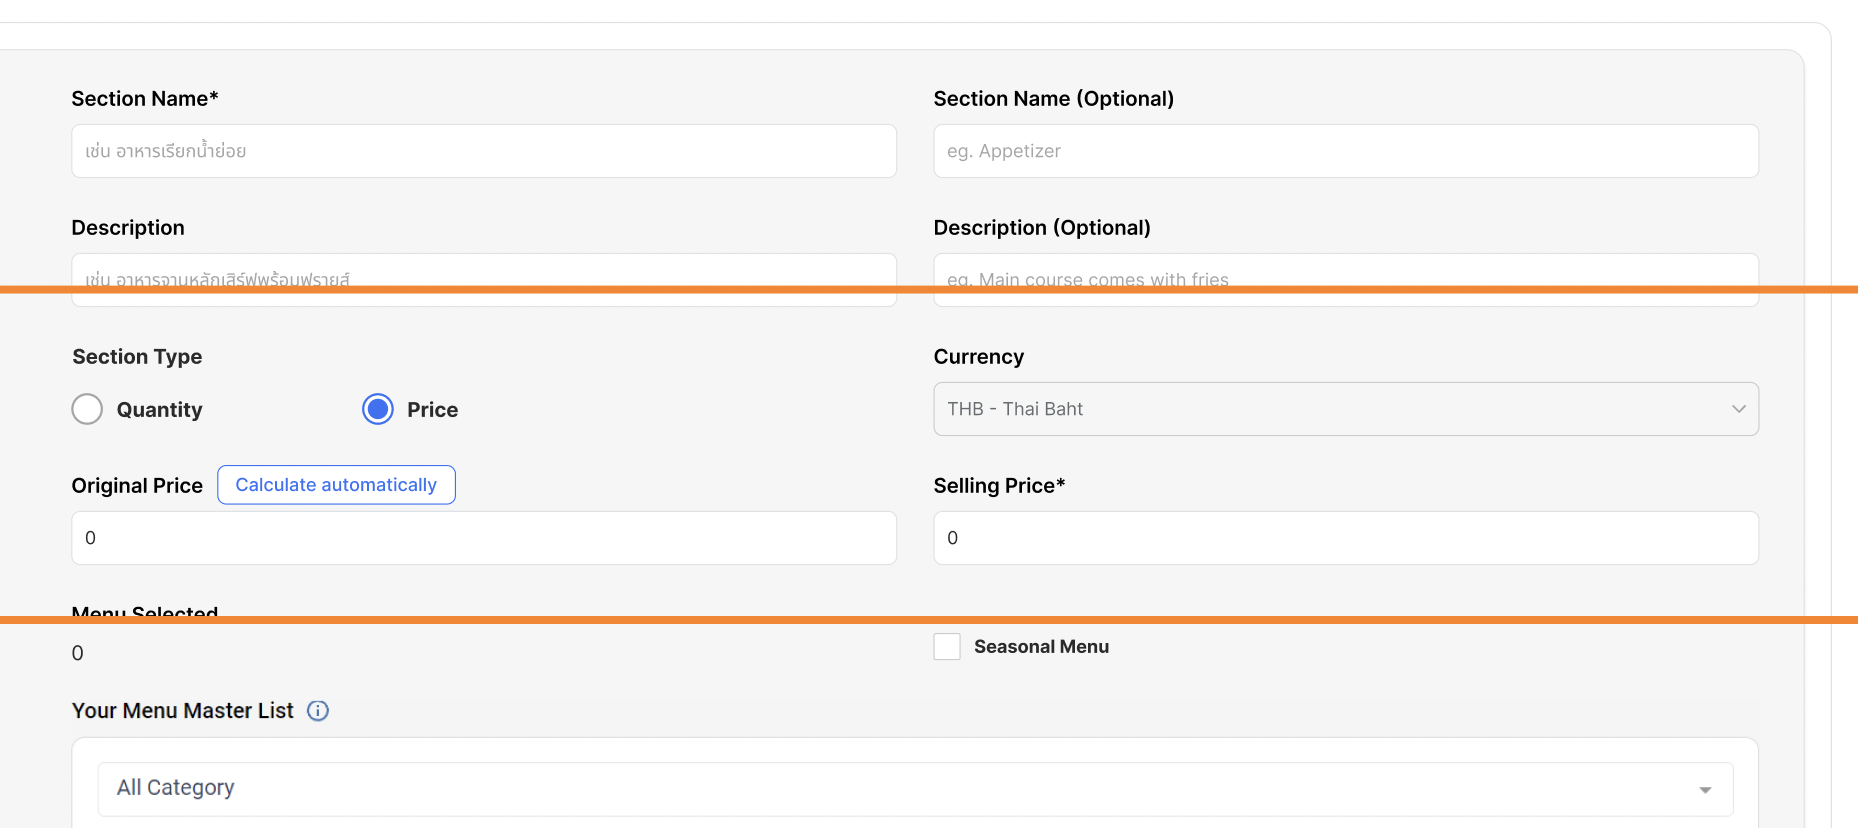Viewport: 1858px width, 828px height.
Task: Select the Price radio button
Action: click(378, 409)
